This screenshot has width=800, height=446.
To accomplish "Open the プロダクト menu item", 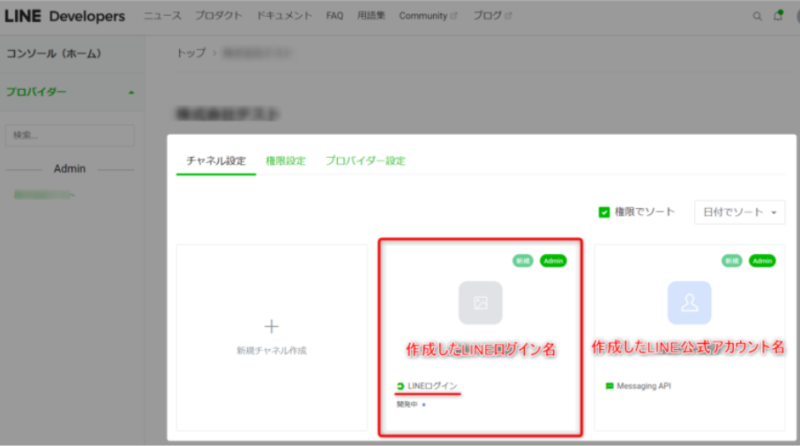I will point(218,16).
